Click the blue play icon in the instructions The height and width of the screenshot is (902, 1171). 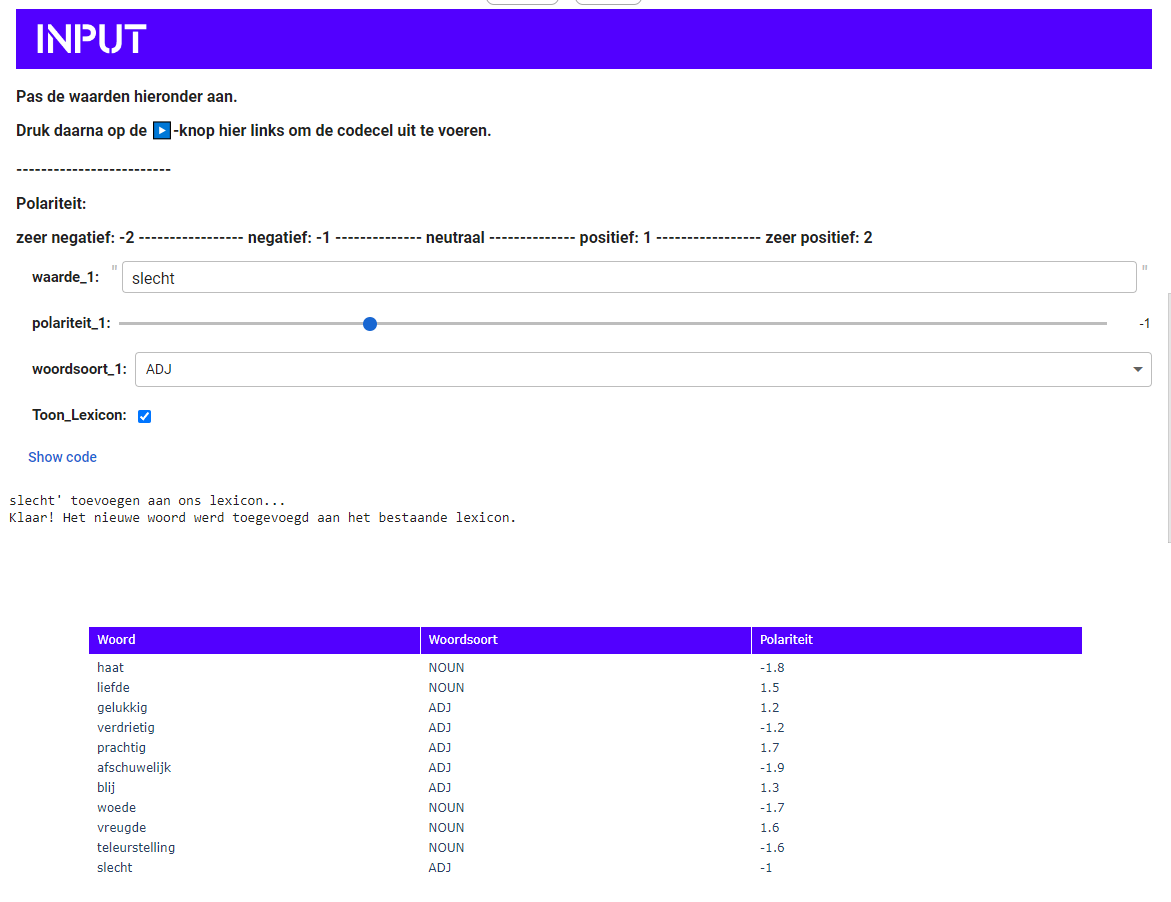(162, 131)
